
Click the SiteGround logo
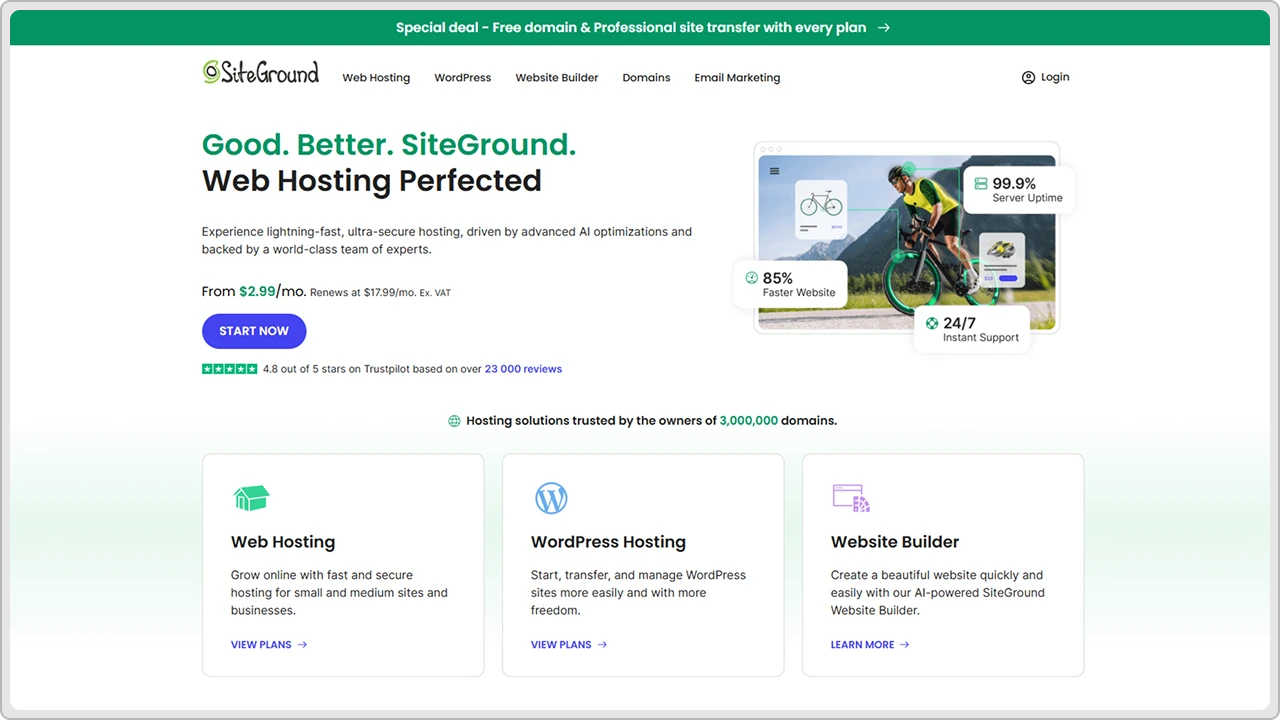(x=260, y=72)
